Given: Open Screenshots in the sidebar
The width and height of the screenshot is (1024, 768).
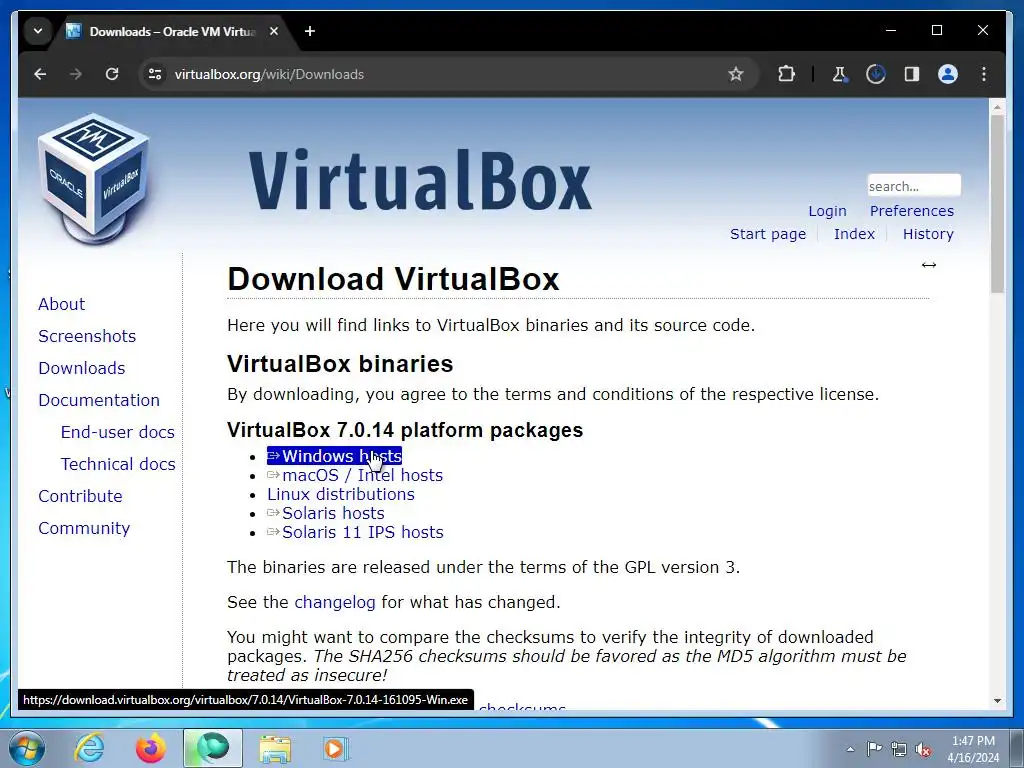Looking at the screenshot, I should (x=87, y=336).
